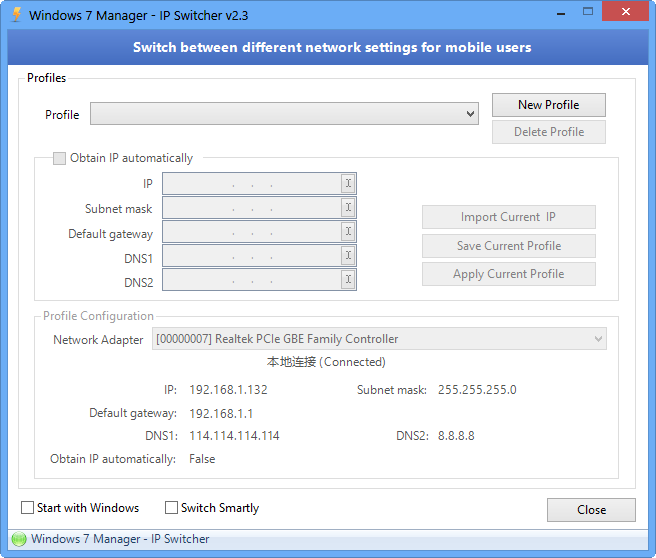The height and width of the screenshot is (558, 656).
Task: Expand the Network Adapter dropdown
Action: click(x=379, y=339)
